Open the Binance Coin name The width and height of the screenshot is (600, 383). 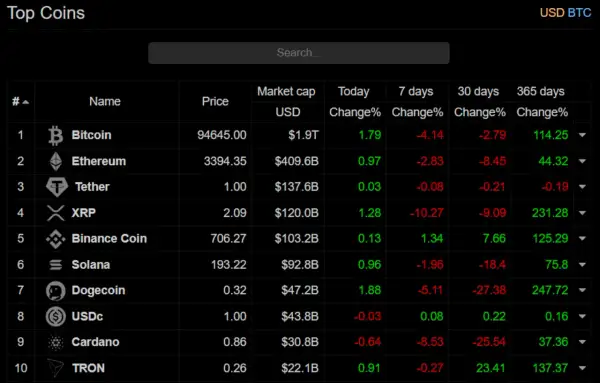[109, 238]
